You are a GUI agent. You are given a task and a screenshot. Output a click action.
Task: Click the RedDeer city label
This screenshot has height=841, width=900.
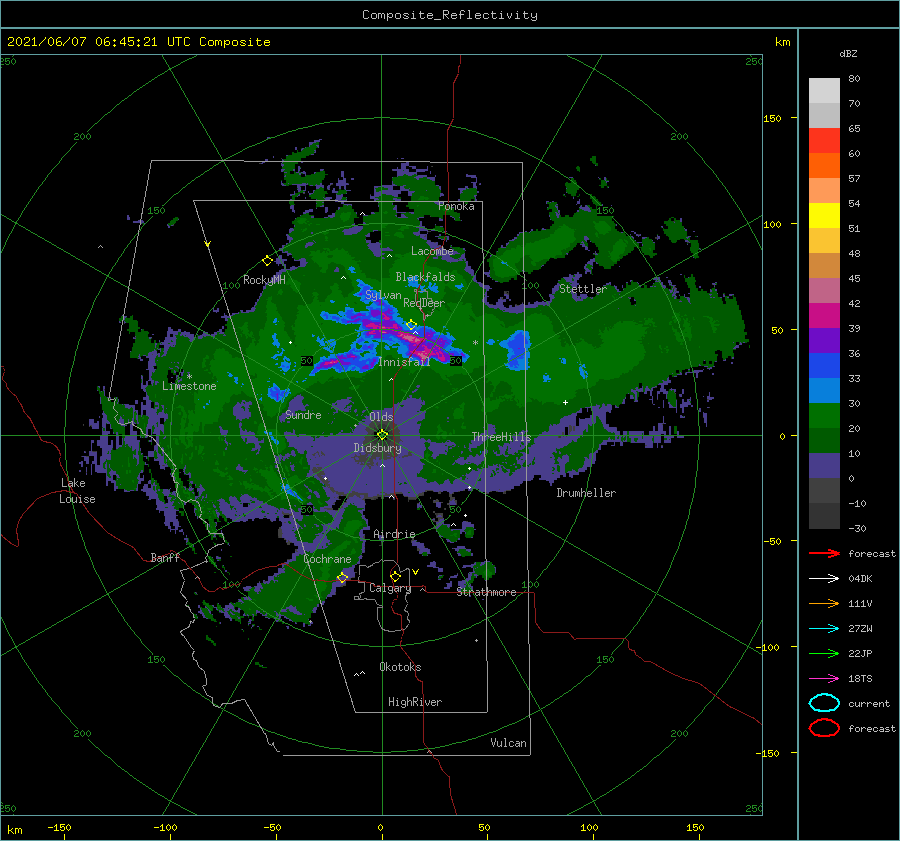pyautogui.click(x=424, y=303)
